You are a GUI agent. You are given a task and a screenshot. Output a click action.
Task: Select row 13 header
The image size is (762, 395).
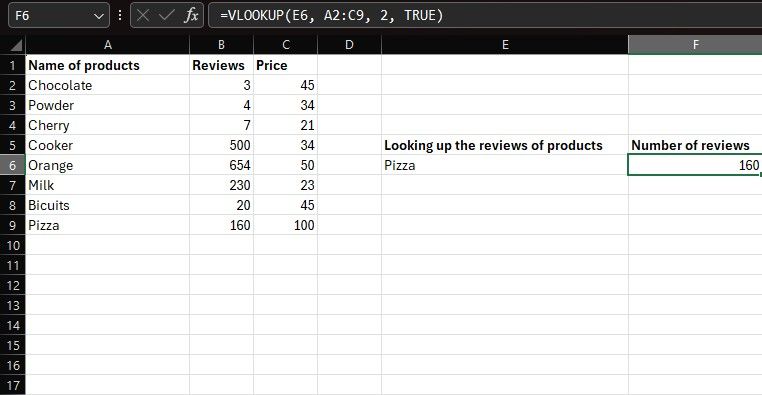13,306
